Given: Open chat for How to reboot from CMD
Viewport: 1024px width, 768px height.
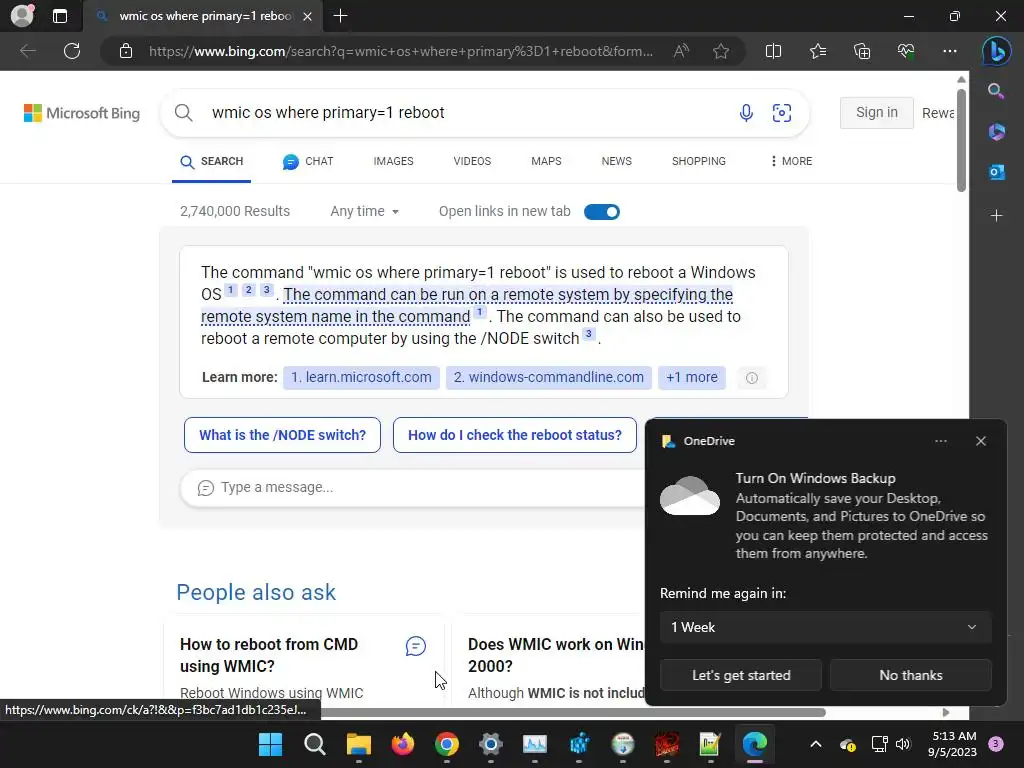Looking at the screenshot, I should pyautogui.click(x=415, y=646).
